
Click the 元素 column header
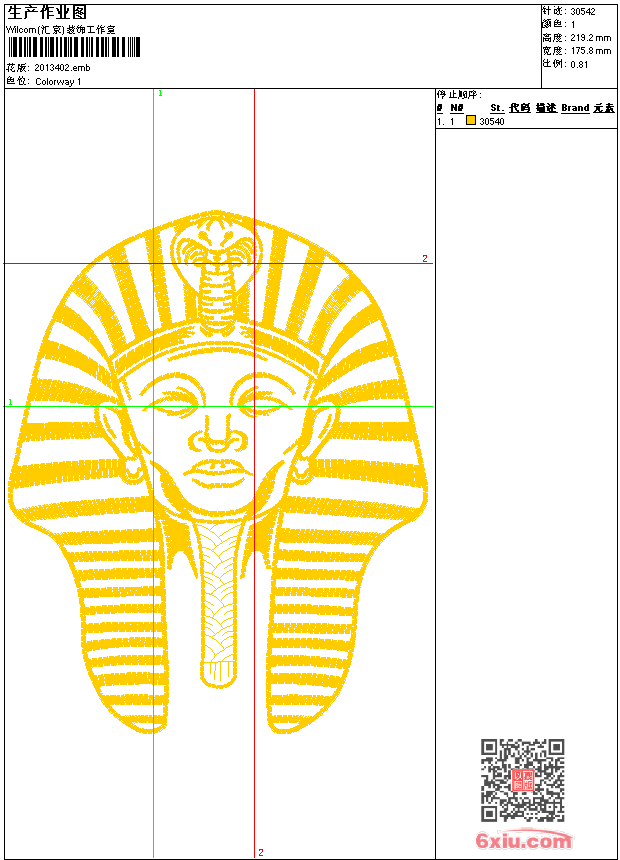coord(604,108)
